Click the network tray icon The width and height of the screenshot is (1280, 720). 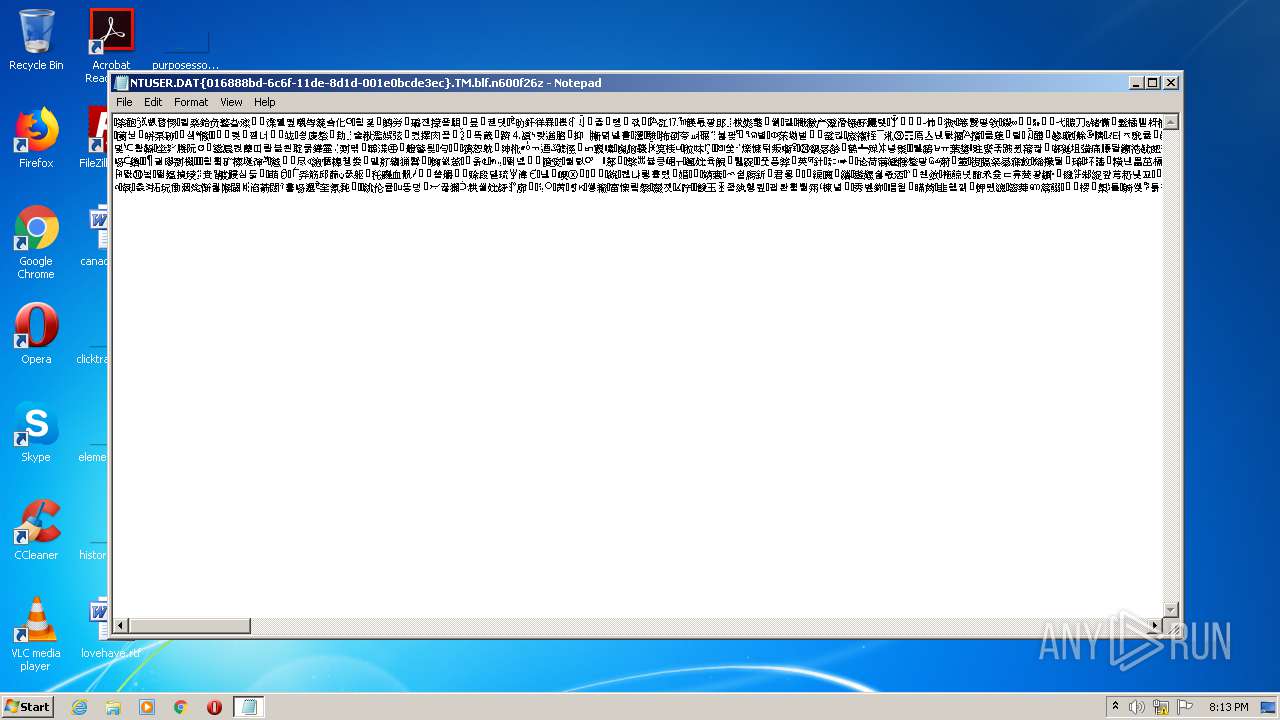pyautogui.click(x=1161, y=707)
